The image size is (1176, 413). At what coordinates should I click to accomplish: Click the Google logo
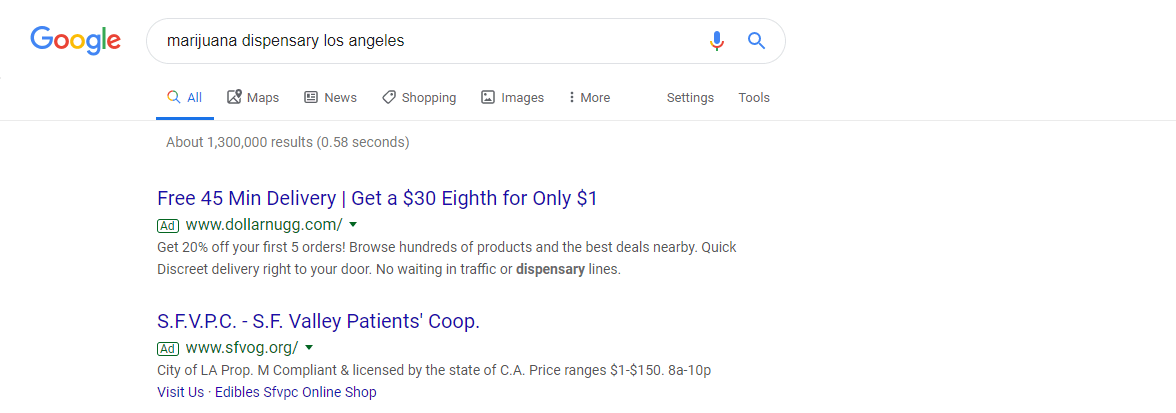pos(75,40)
